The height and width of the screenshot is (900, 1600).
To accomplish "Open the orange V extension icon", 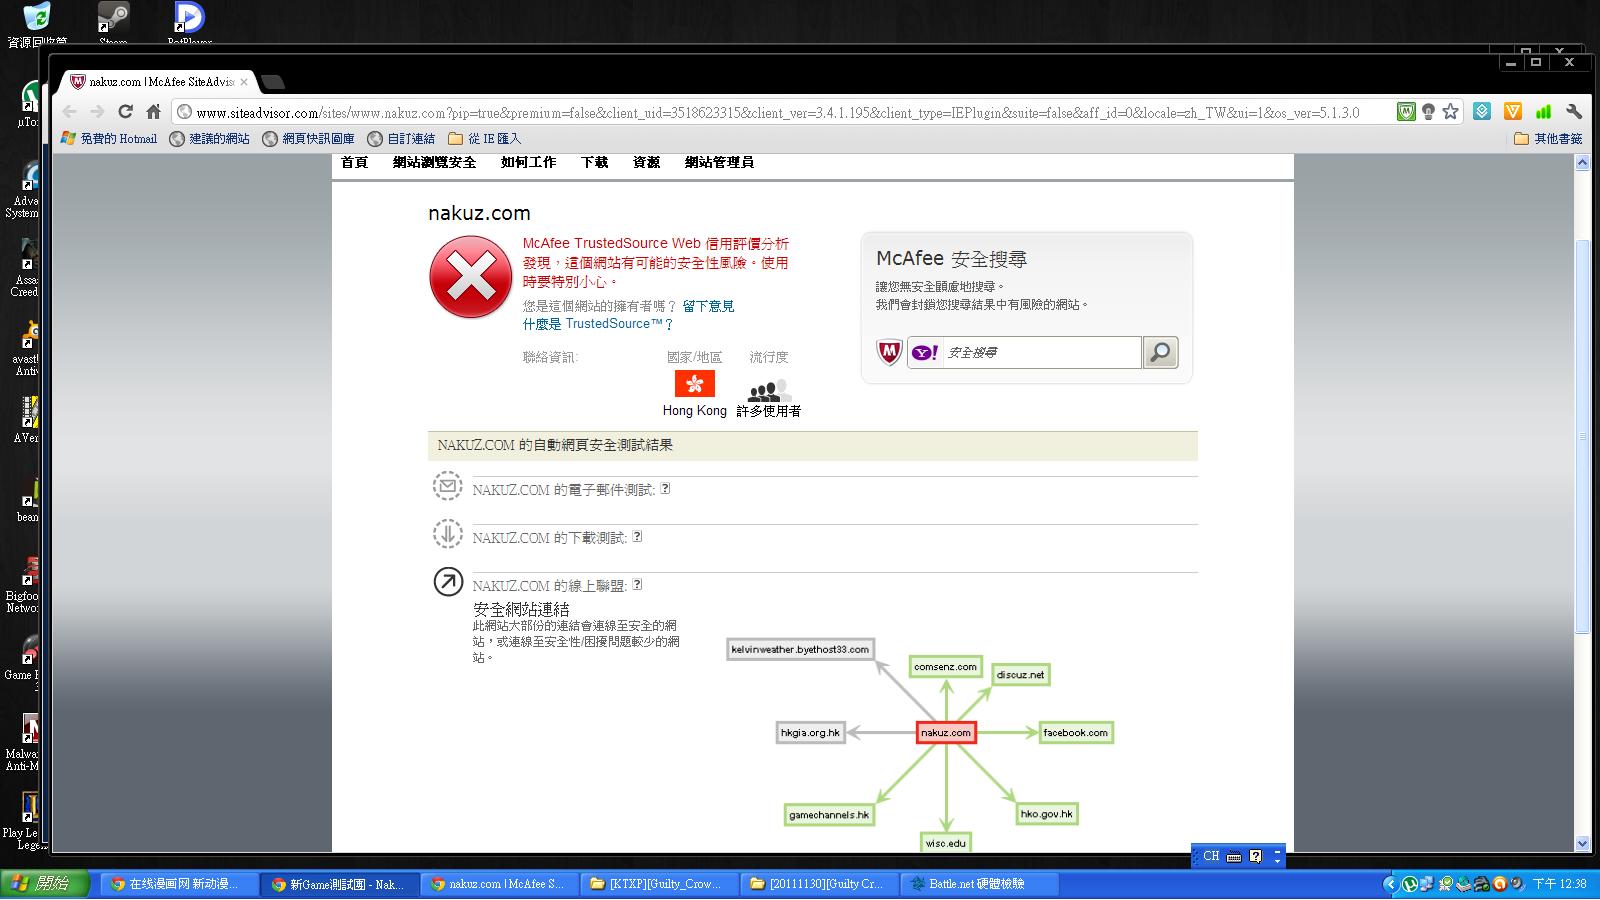I will pos(1513,112).
